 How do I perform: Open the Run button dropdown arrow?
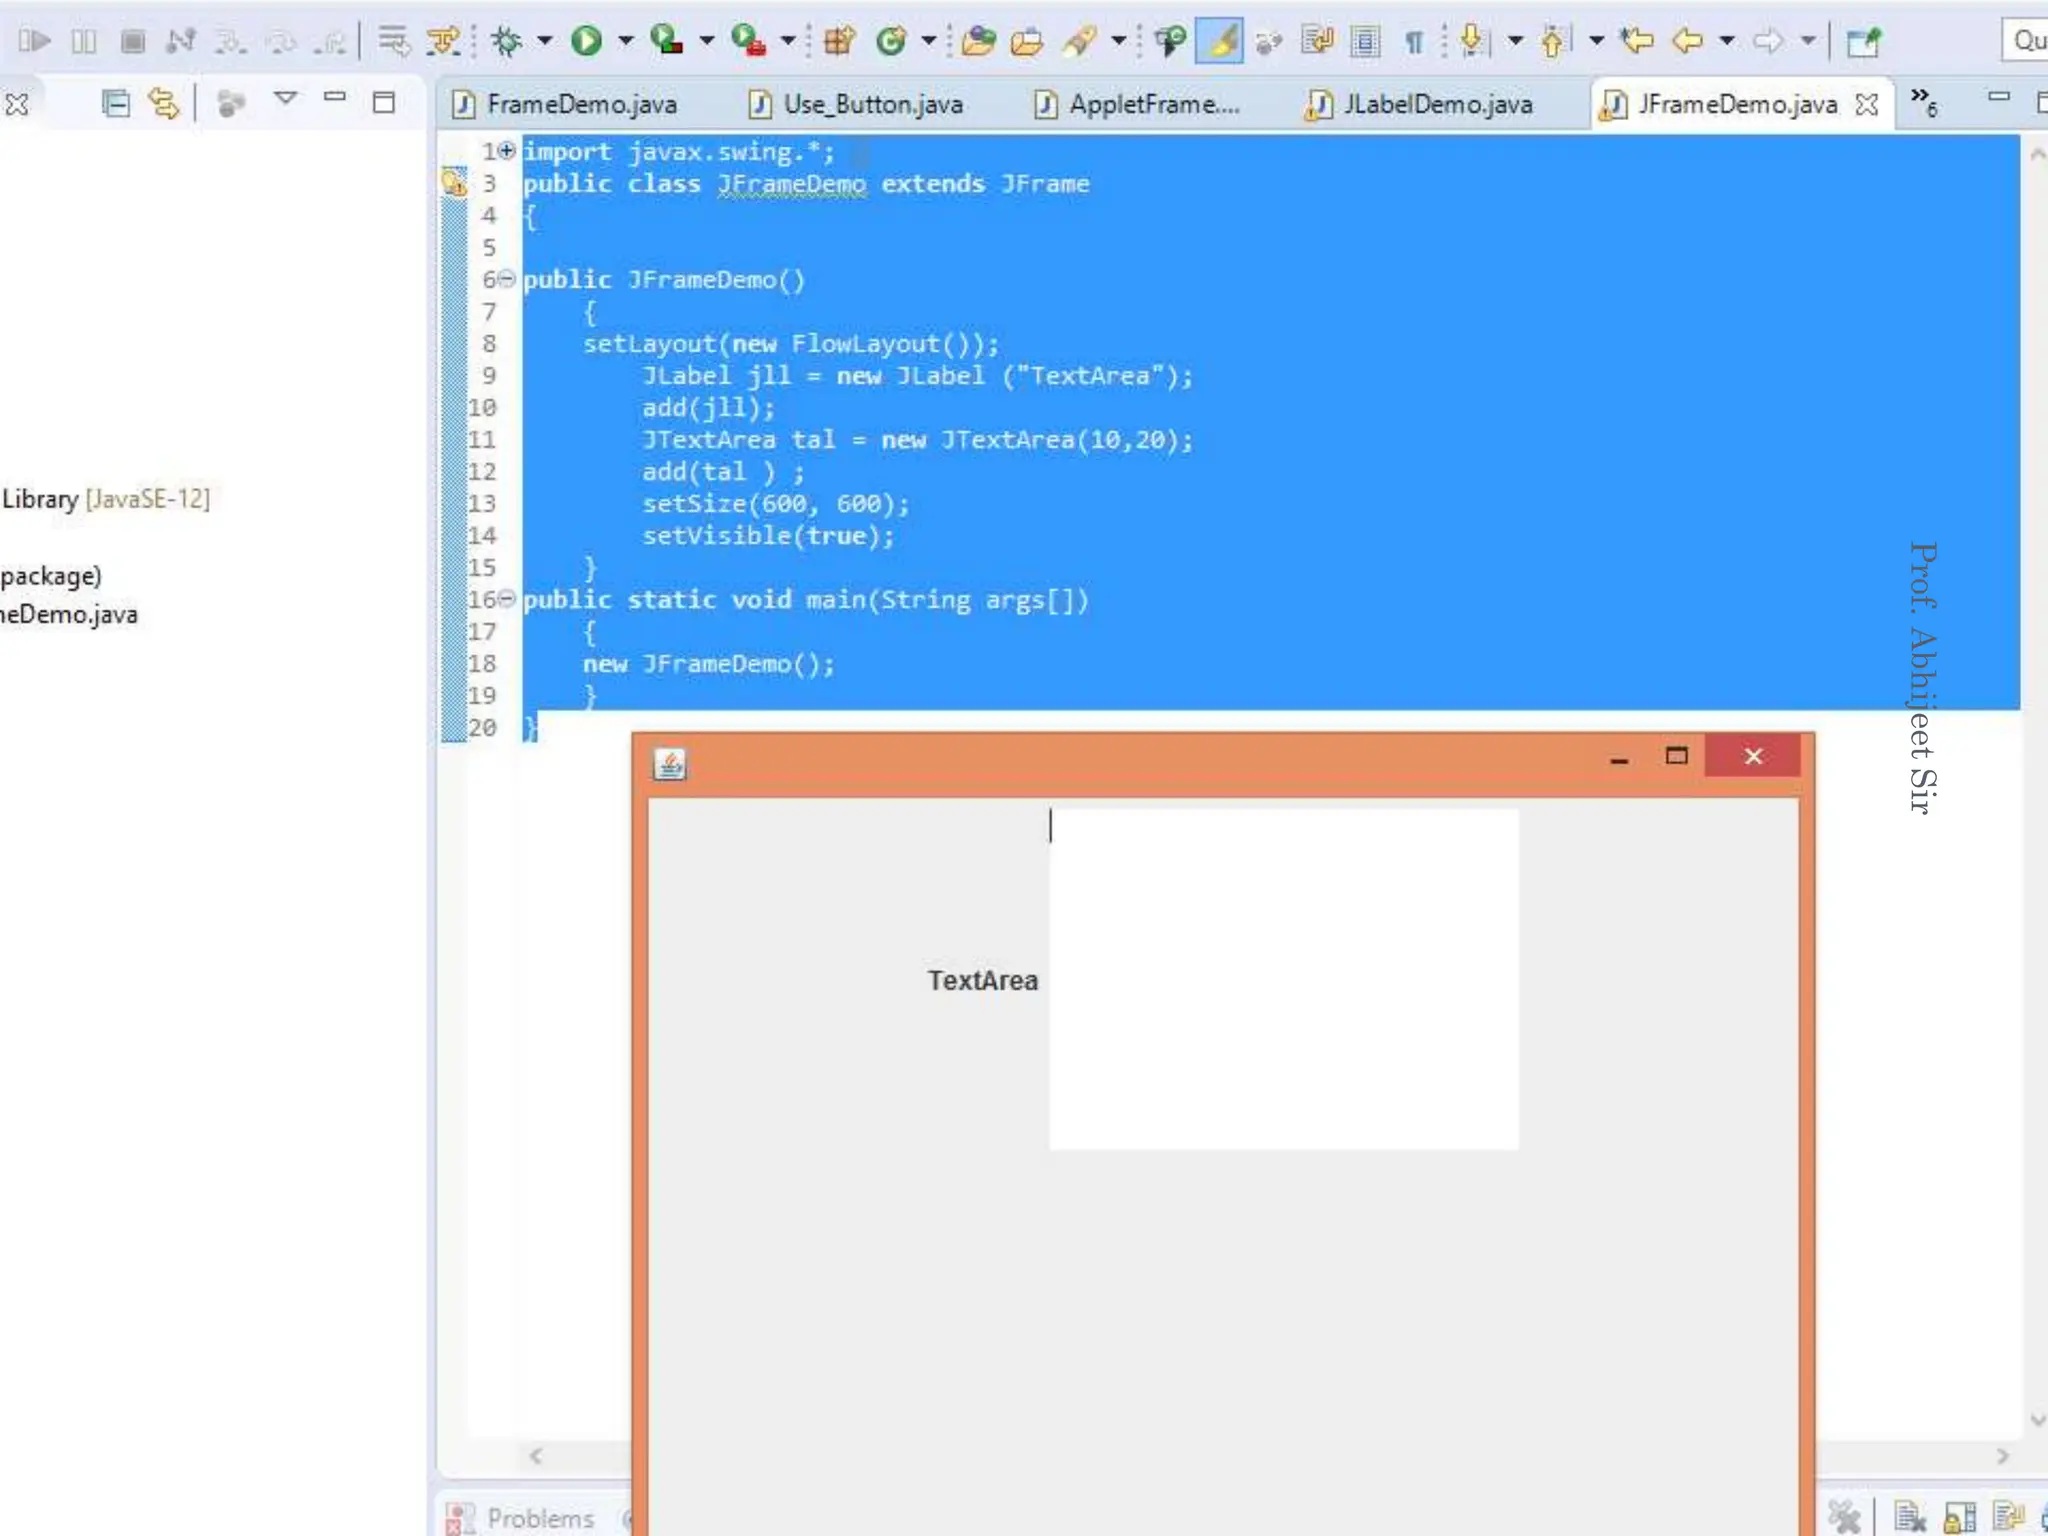626,41
